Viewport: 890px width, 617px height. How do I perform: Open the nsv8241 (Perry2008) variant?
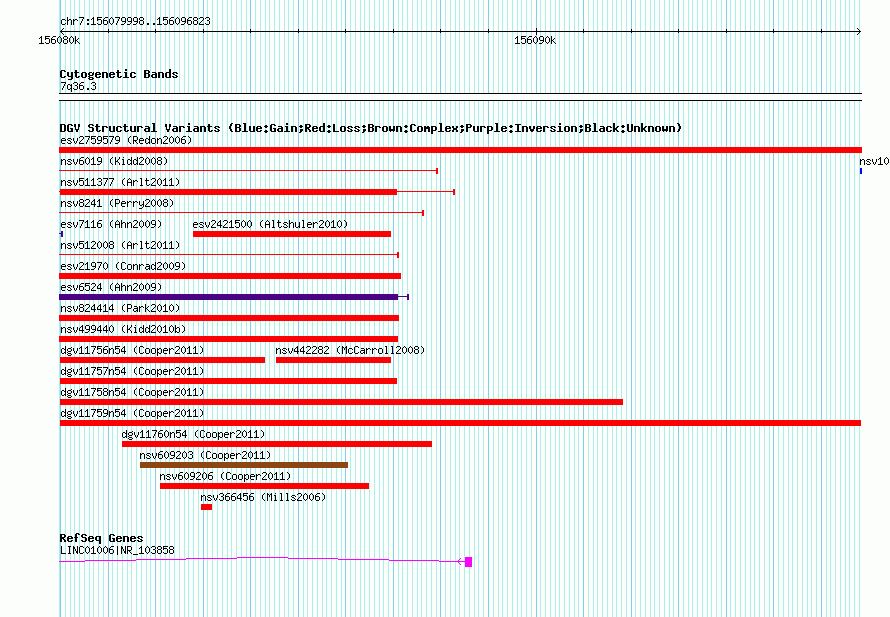[x=242, y=213]
